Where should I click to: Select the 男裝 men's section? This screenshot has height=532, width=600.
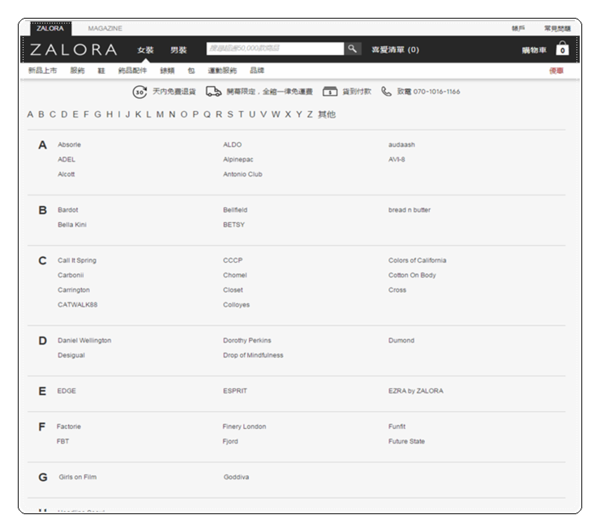[x=178, y=50]
